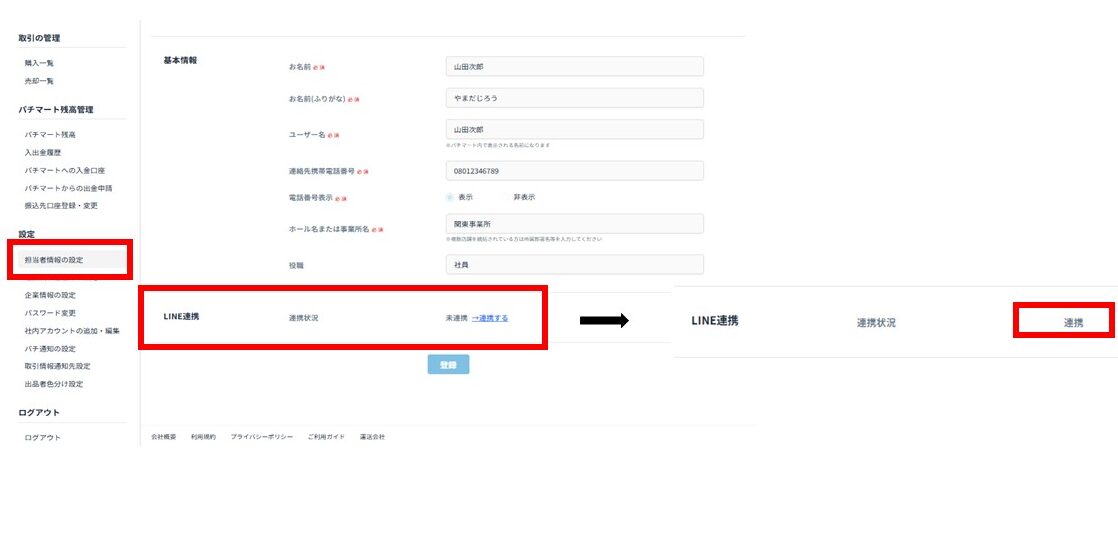Open 担当者情報の設定 in the sidebar
1118x560 pixels.
(x=54, y=260)
